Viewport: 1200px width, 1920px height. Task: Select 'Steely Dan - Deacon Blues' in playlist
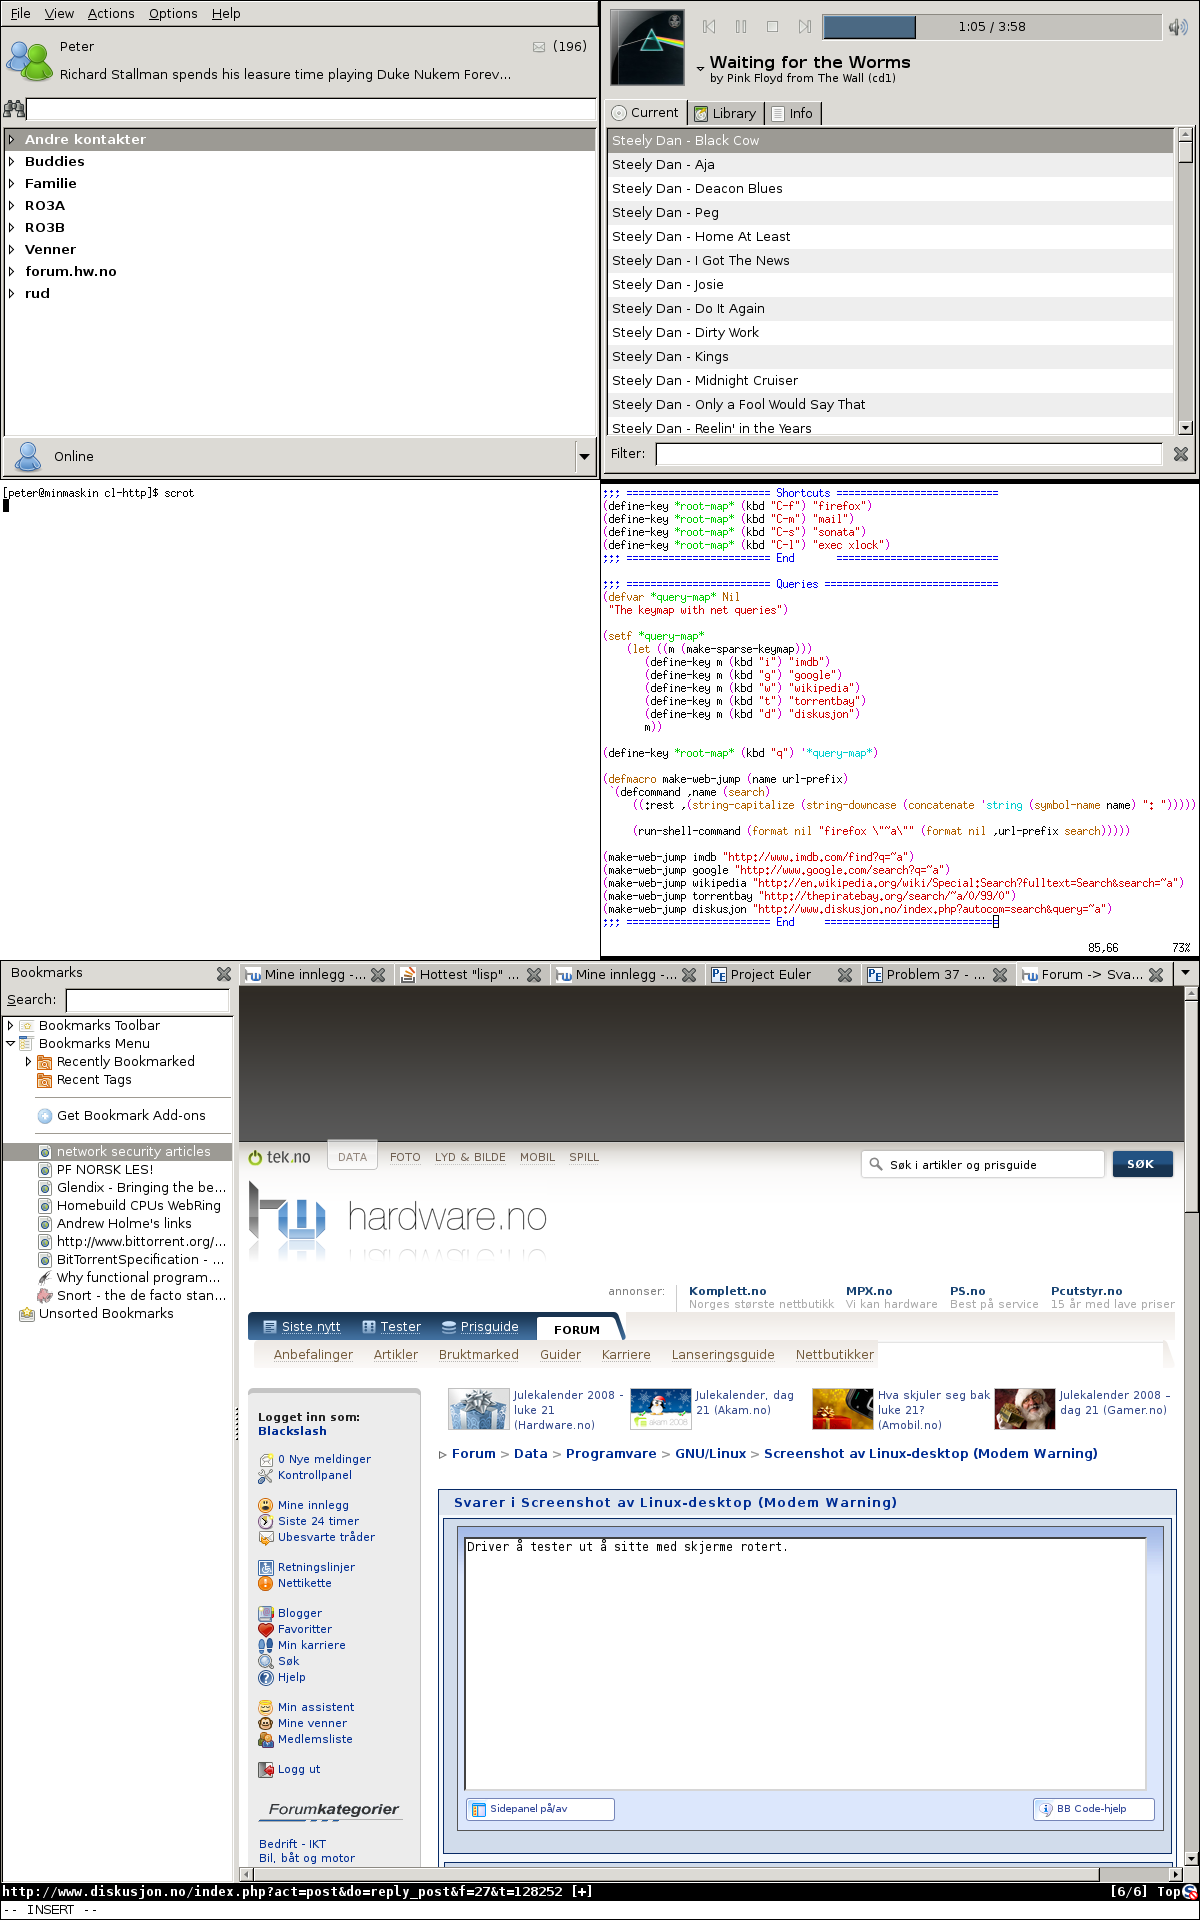coord(890,188)
